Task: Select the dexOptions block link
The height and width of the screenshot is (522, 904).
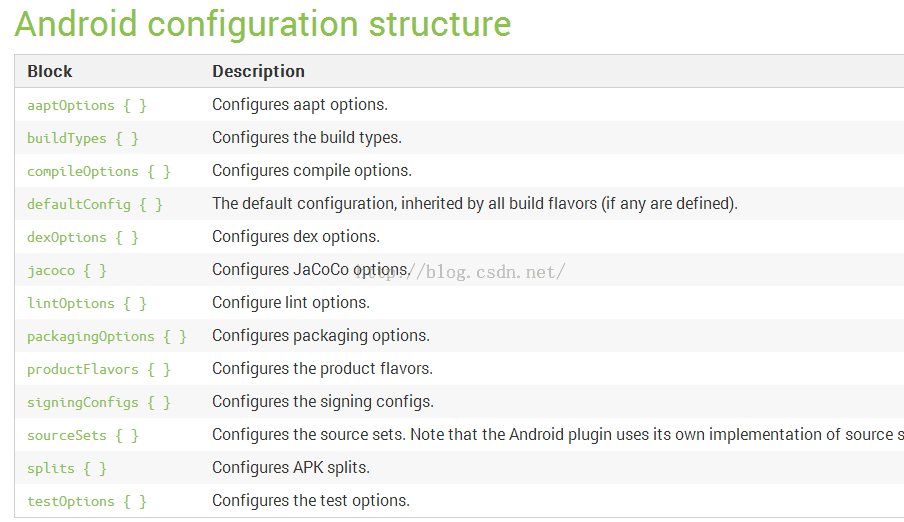Action: (82, 237)
